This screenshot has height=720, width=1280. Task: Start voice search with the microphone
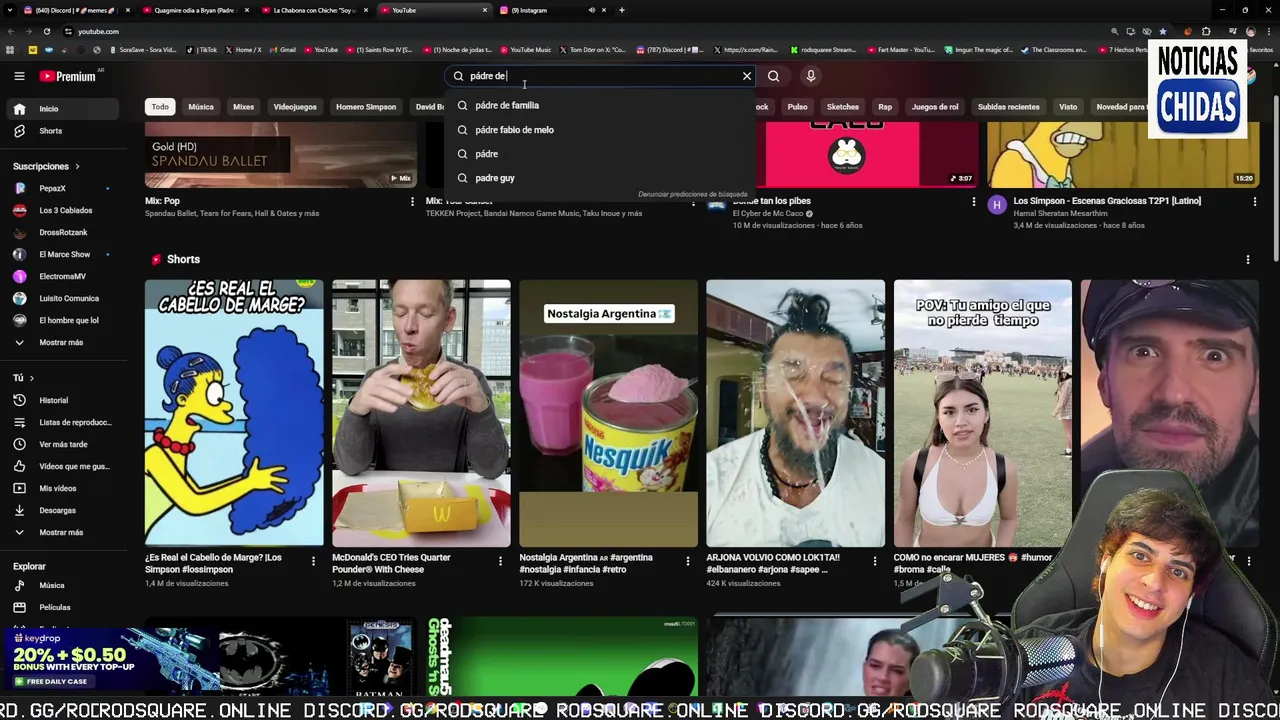click(811, 76)
